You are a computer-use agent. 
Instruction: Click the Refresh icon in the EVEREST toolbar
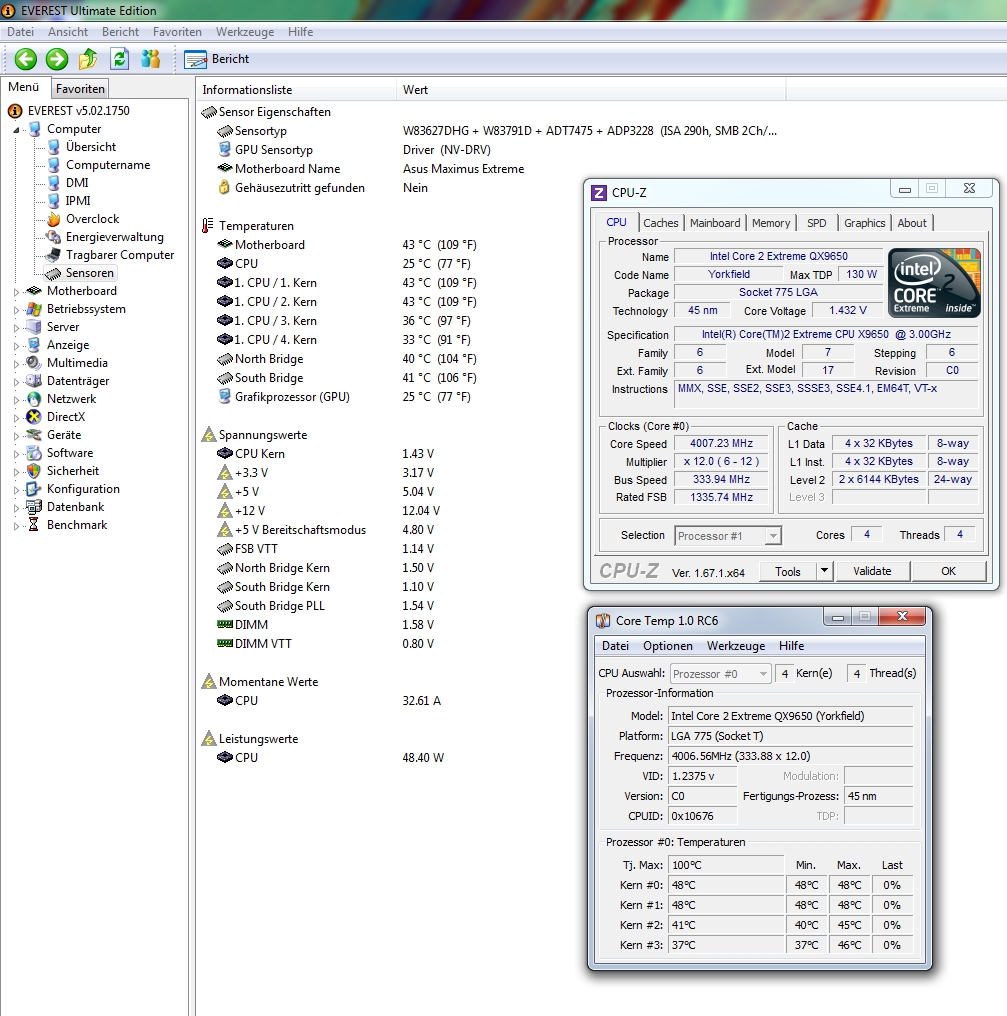pos(119,59)
